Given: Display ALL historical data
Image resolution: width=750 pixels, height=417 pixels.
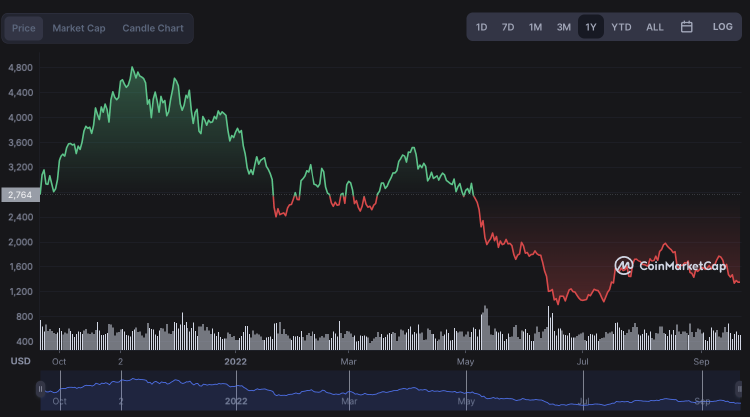Looking at the screenshot, I should pyautogui.click(x=655, y=27).
